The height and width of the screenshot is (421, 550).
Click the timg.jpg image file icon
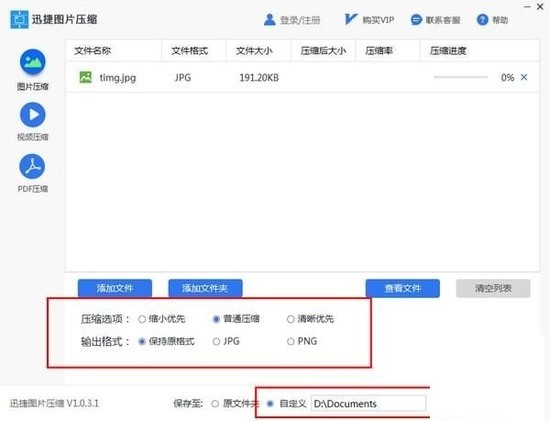(85, 77)
